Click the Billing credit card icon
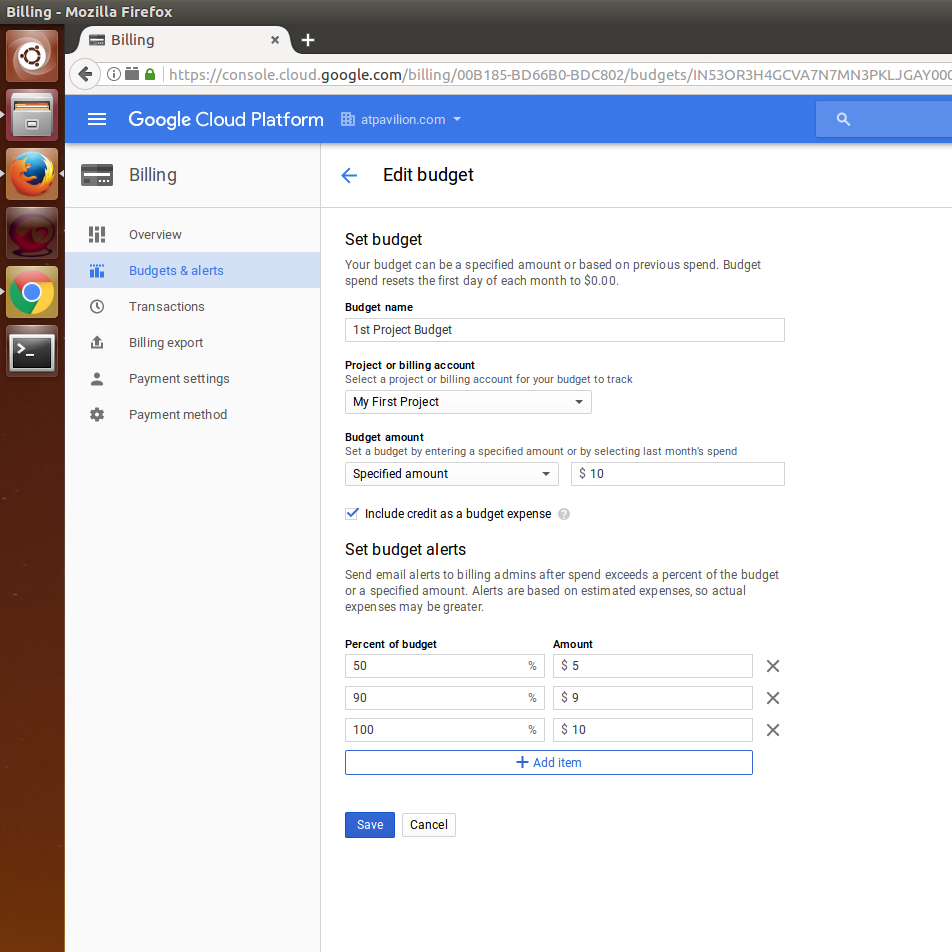Screen dimensions: 952x952 click(x=97, y=175)
